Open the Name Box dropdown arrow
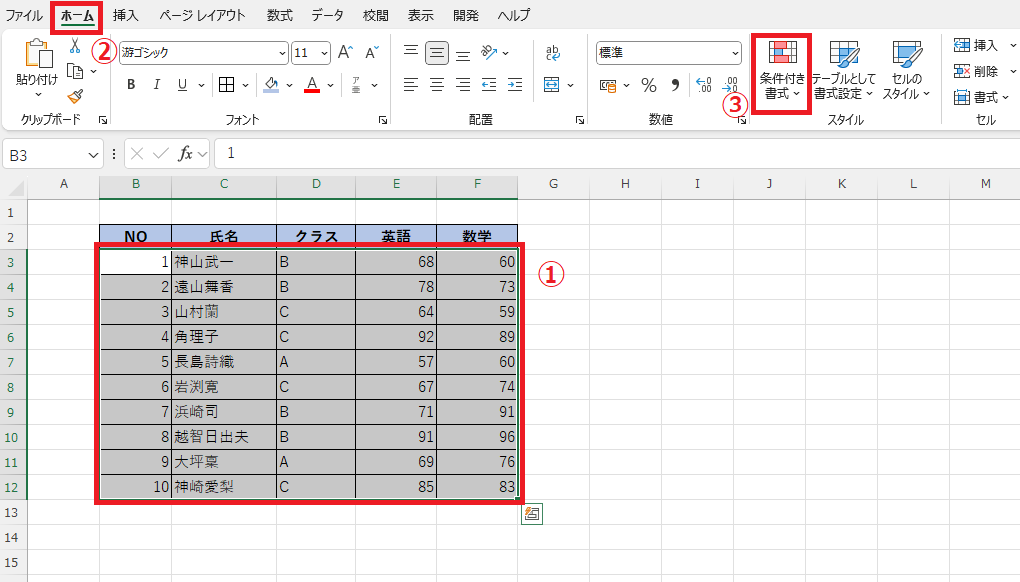 [x=93, y=155]
